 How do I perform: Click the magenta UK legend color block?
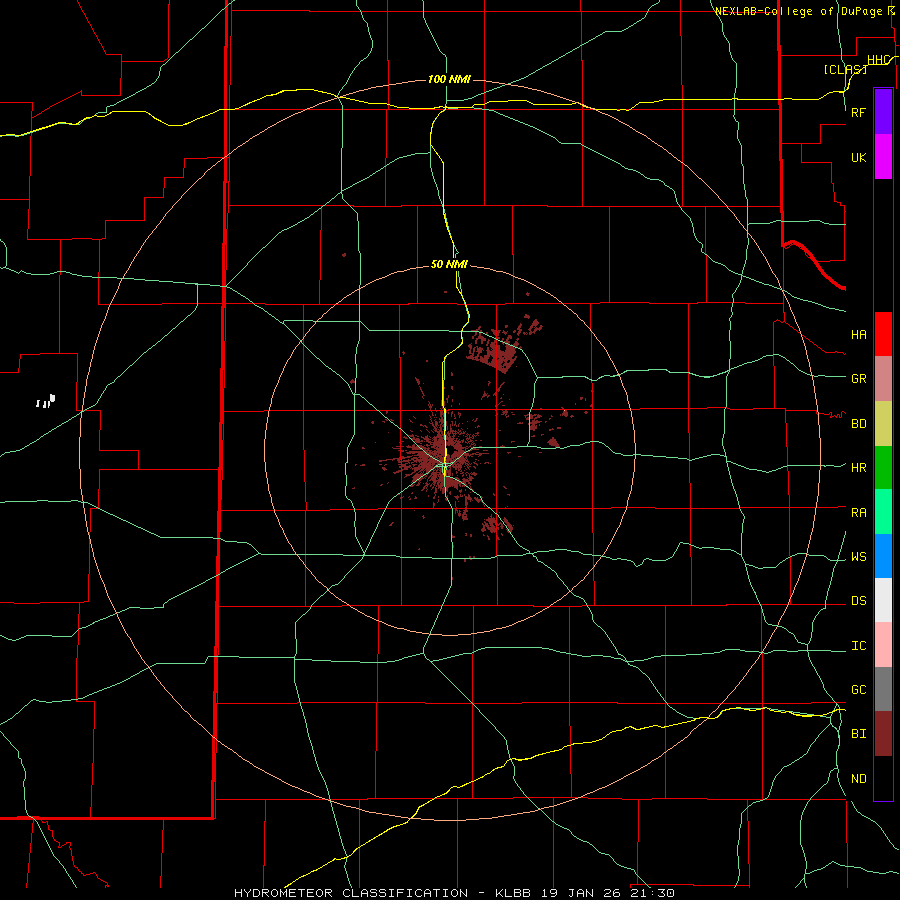(x=883, y=157)
